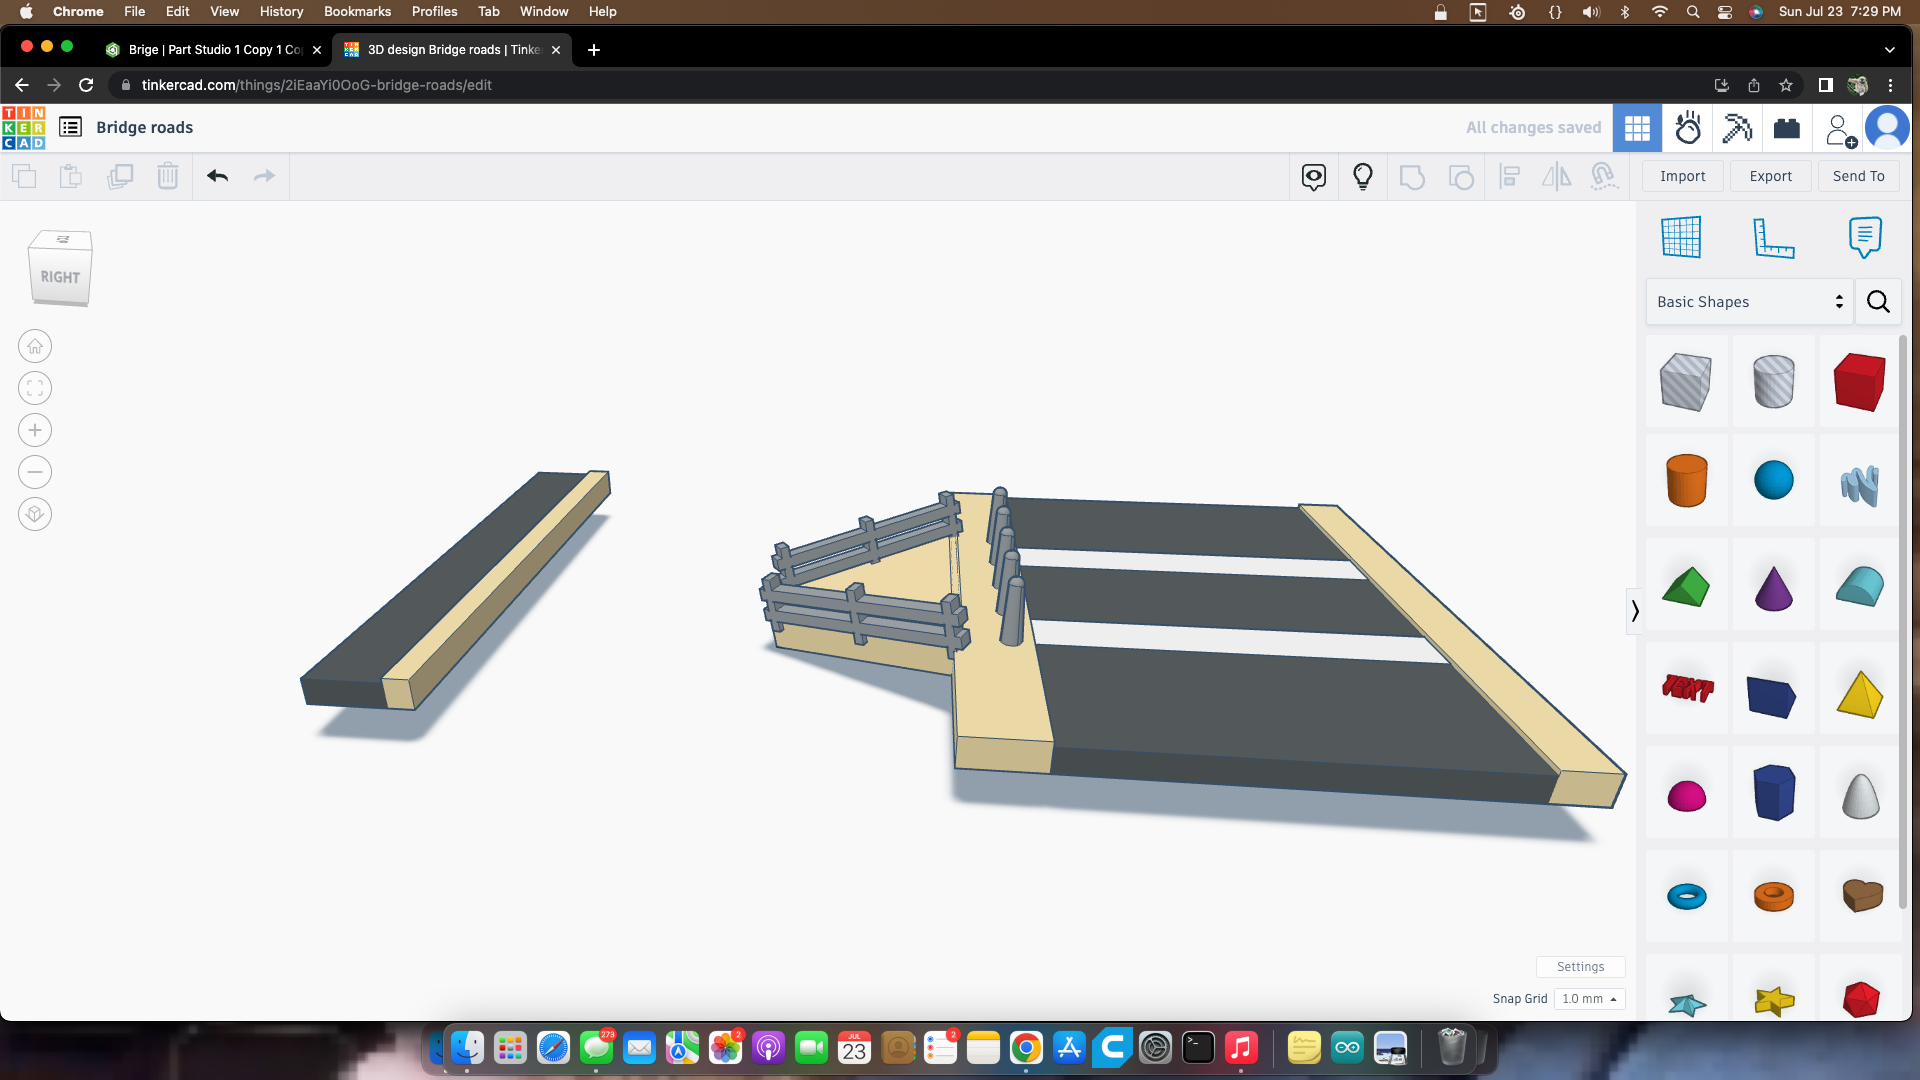Open the Ruler tool
This screenshot has width=1920, height=1080.
pos(1773,238)
